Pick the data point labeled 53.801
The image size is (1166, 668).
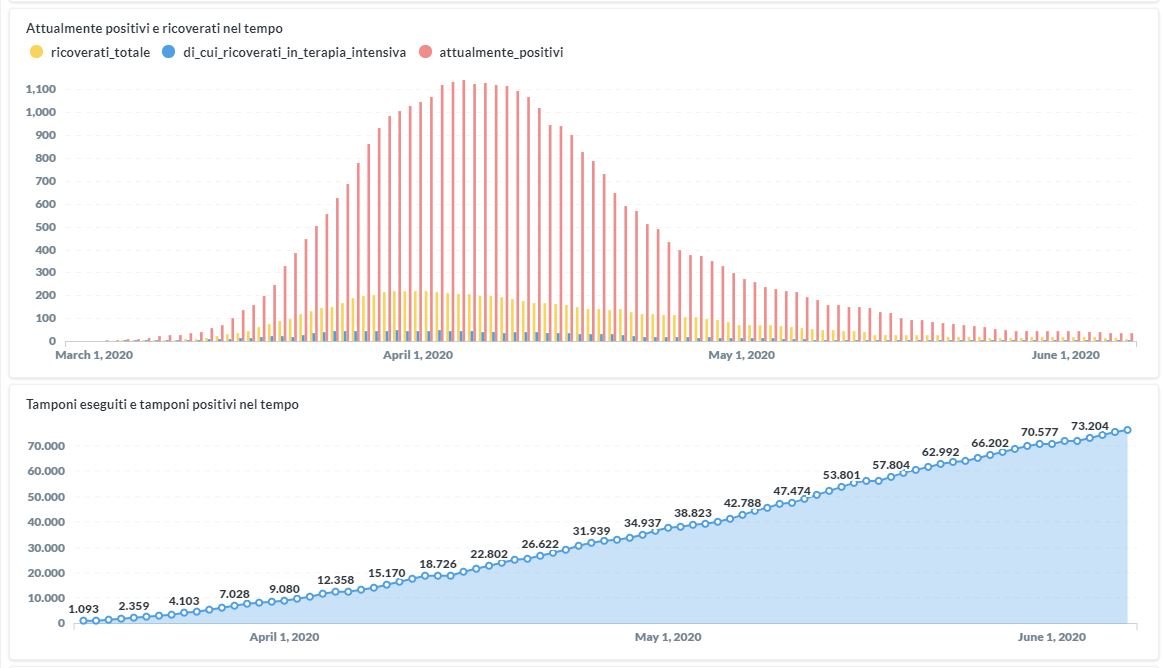[841, 487]
